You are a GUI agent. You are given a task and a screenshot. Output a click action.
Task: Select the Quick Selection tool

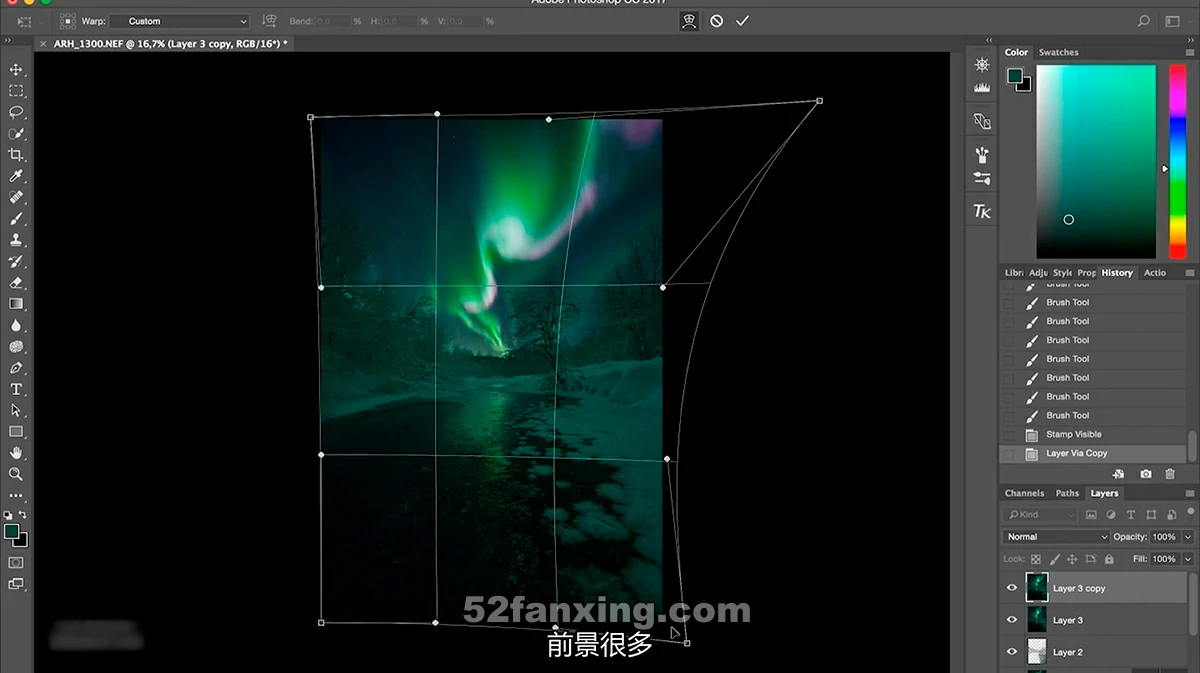(16, 133)
